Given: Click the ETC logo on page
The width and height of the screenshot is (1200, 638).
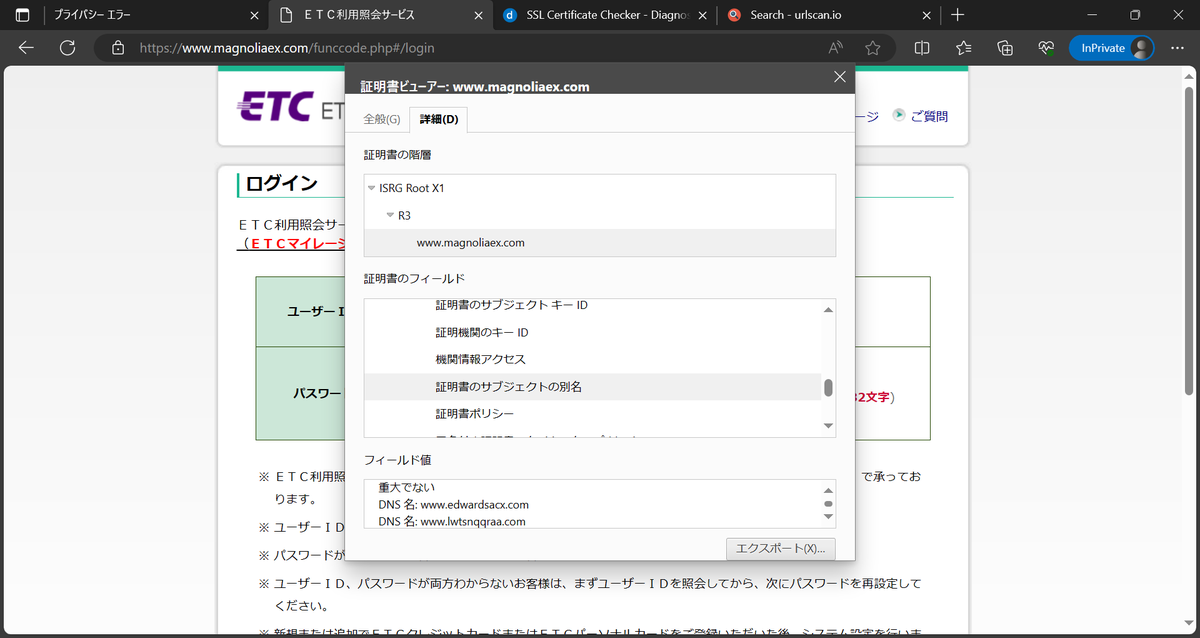Looking at the screenshot, I should (x=276, y=107).
